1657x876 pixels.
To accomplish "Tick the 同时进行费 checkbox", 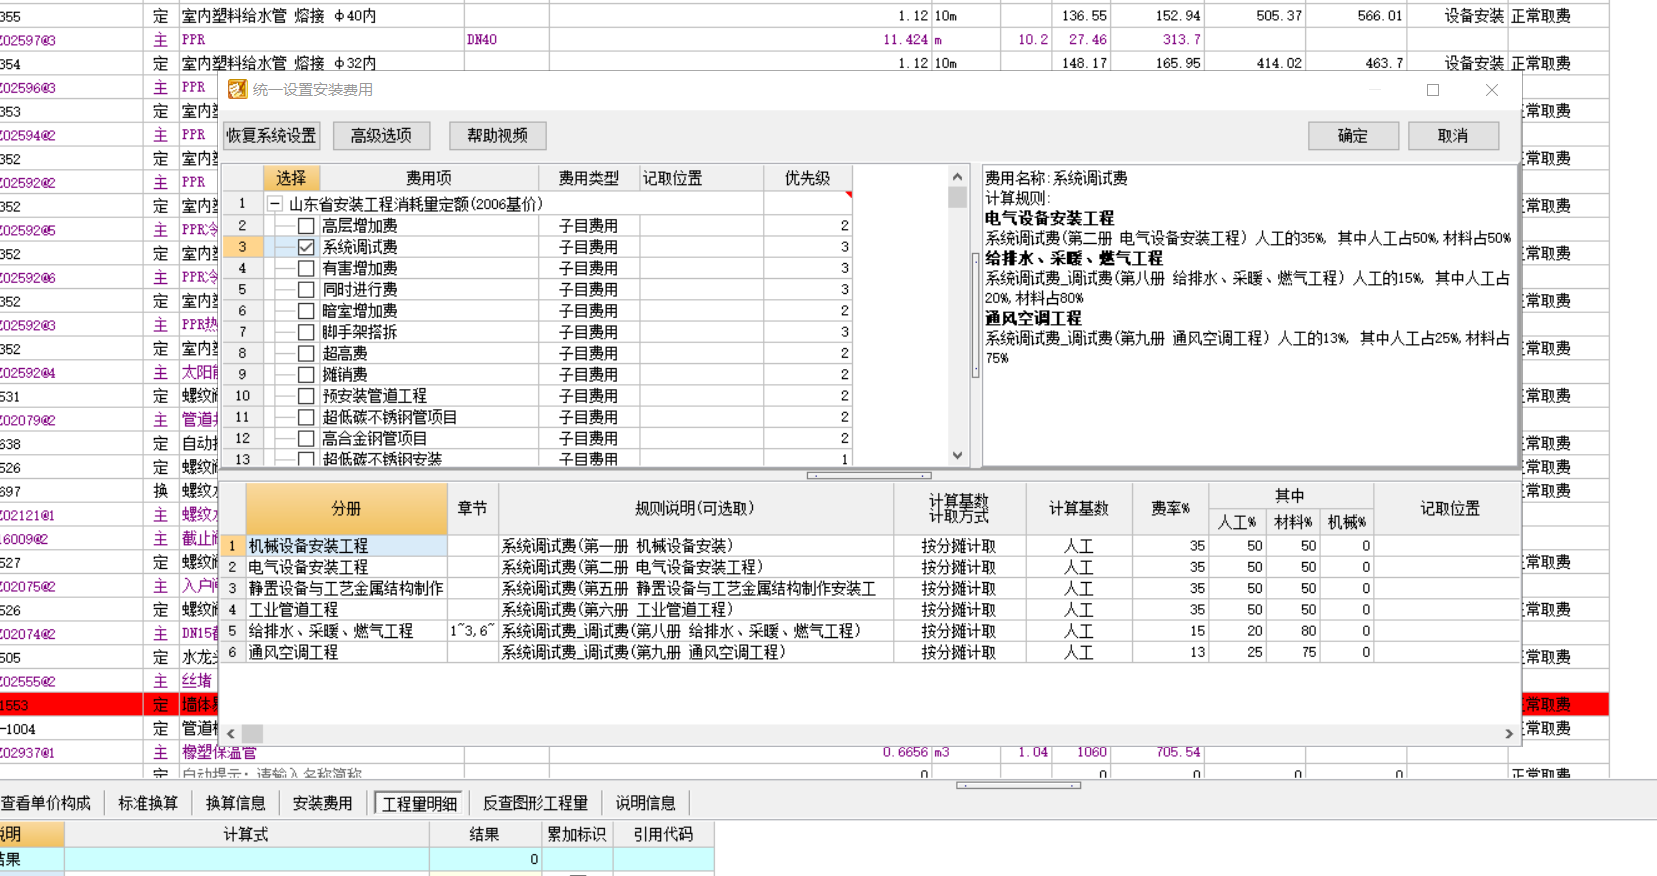I will 306,289.
